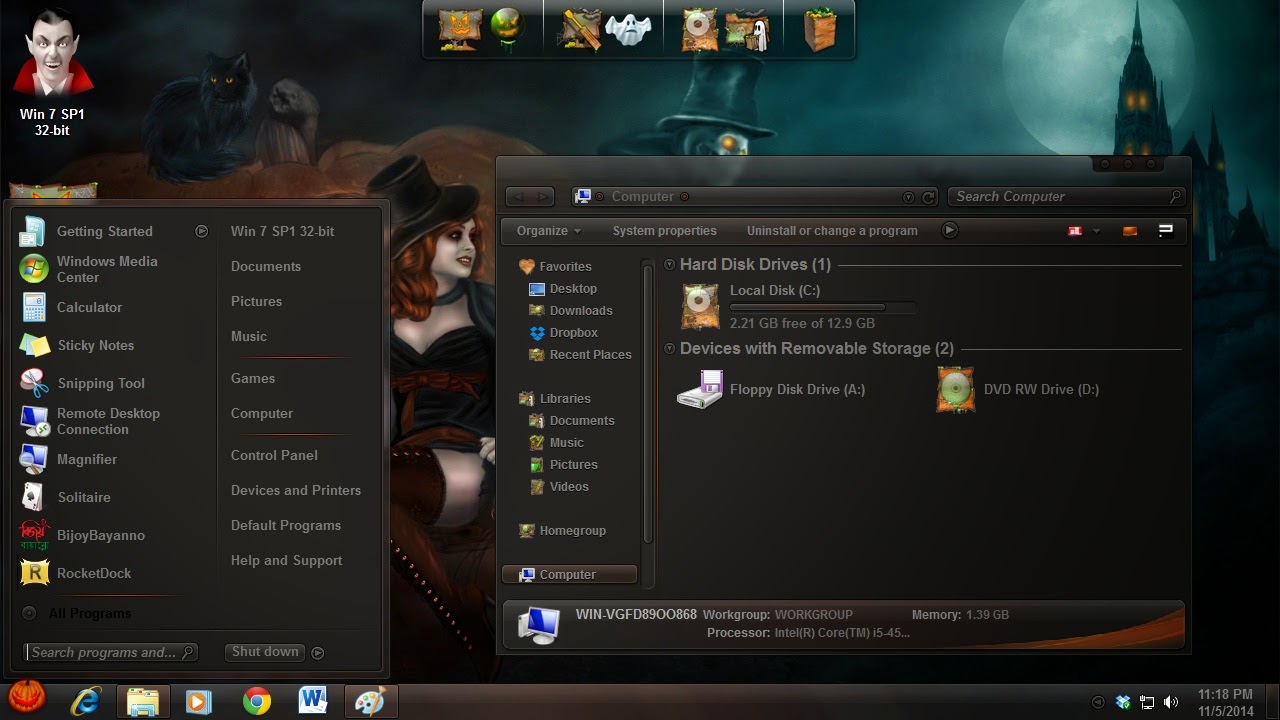Screen dimensions: 1280x720
Task: Expand the Getting Started jump list arrow
Action: (x=201, y=231)
